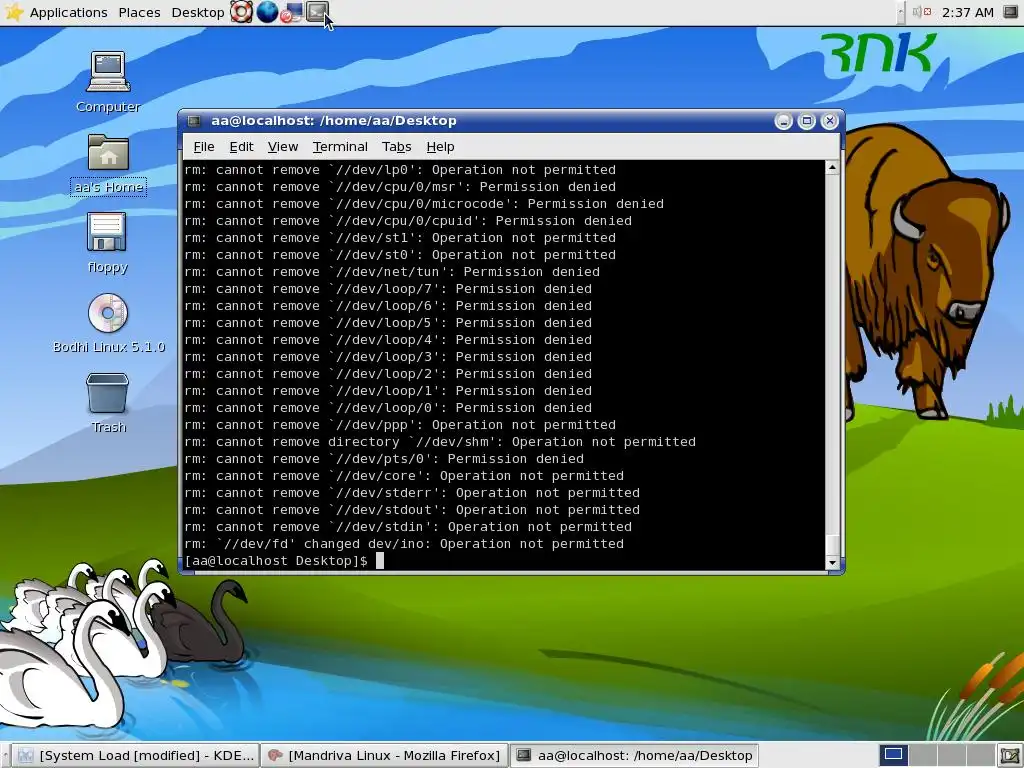Launch terminal from the top panel icon
Viewport: 1024px width, 768px height.
(x=317, y=11)
